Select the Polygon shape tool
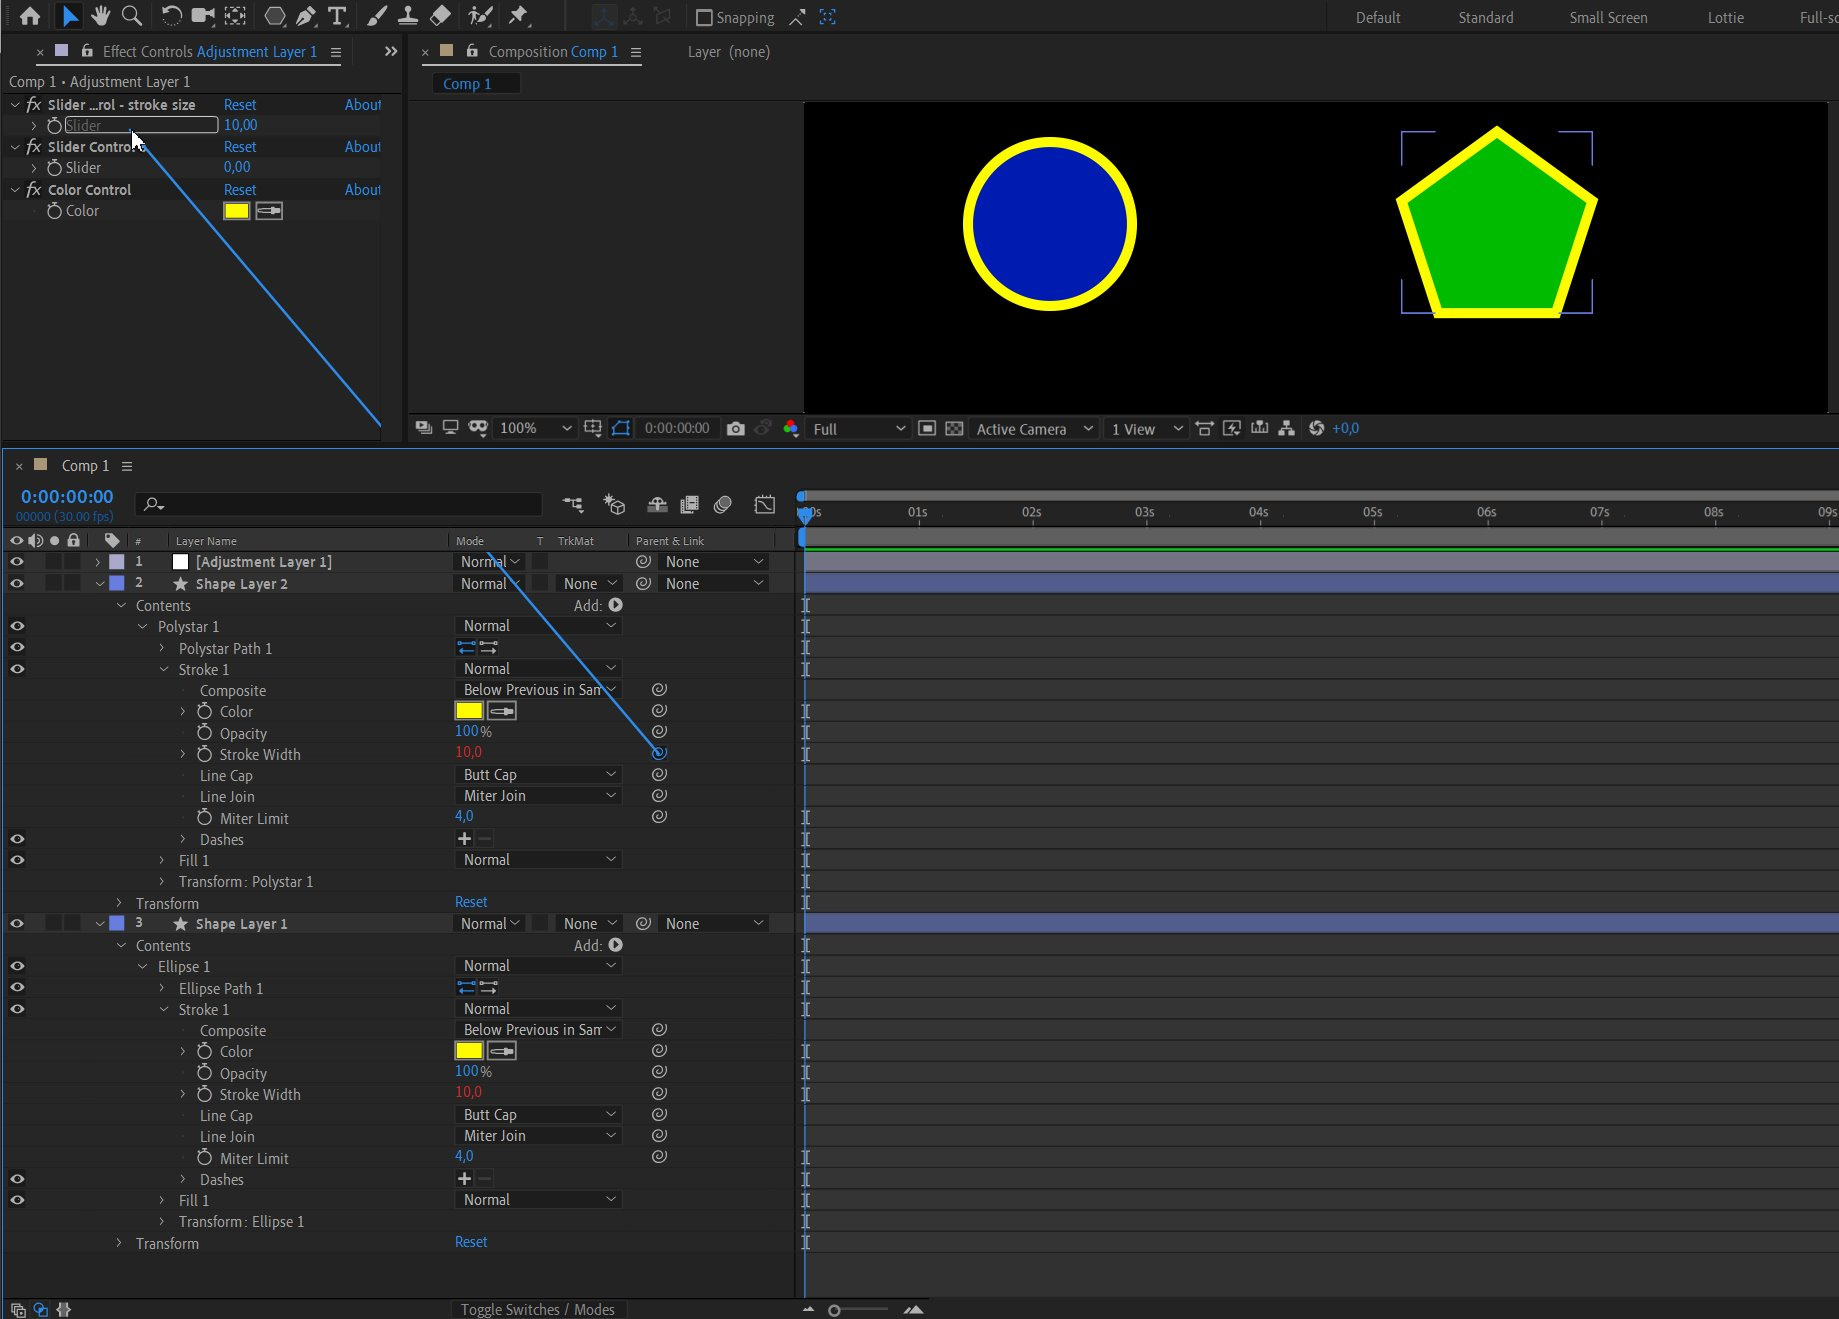1839x1319 pixels. [x=274, y=16]
